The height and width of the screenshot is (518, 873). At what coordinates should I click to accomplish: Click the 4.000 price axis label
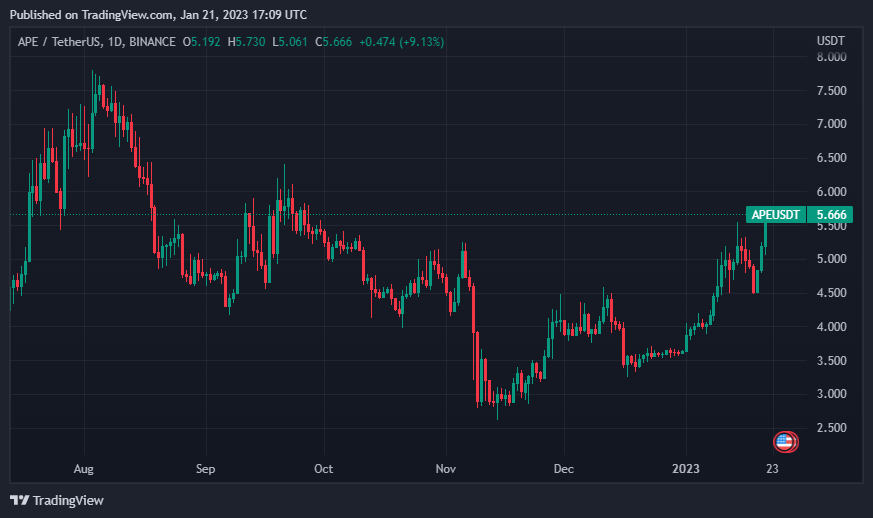click(831, 326)
